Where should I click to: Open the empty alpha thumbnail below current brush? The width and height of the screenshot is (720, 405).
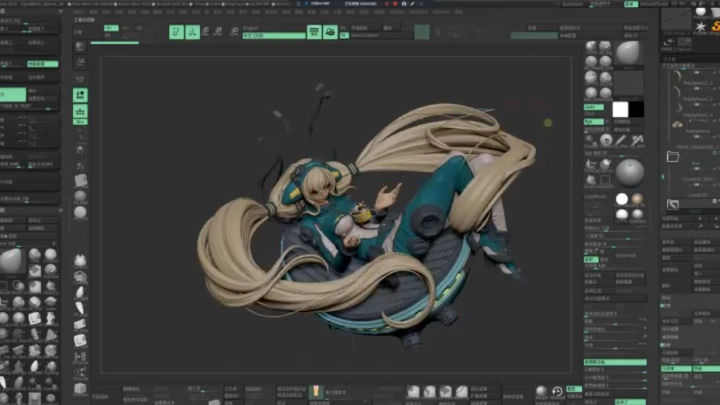[x=628, y=83]
